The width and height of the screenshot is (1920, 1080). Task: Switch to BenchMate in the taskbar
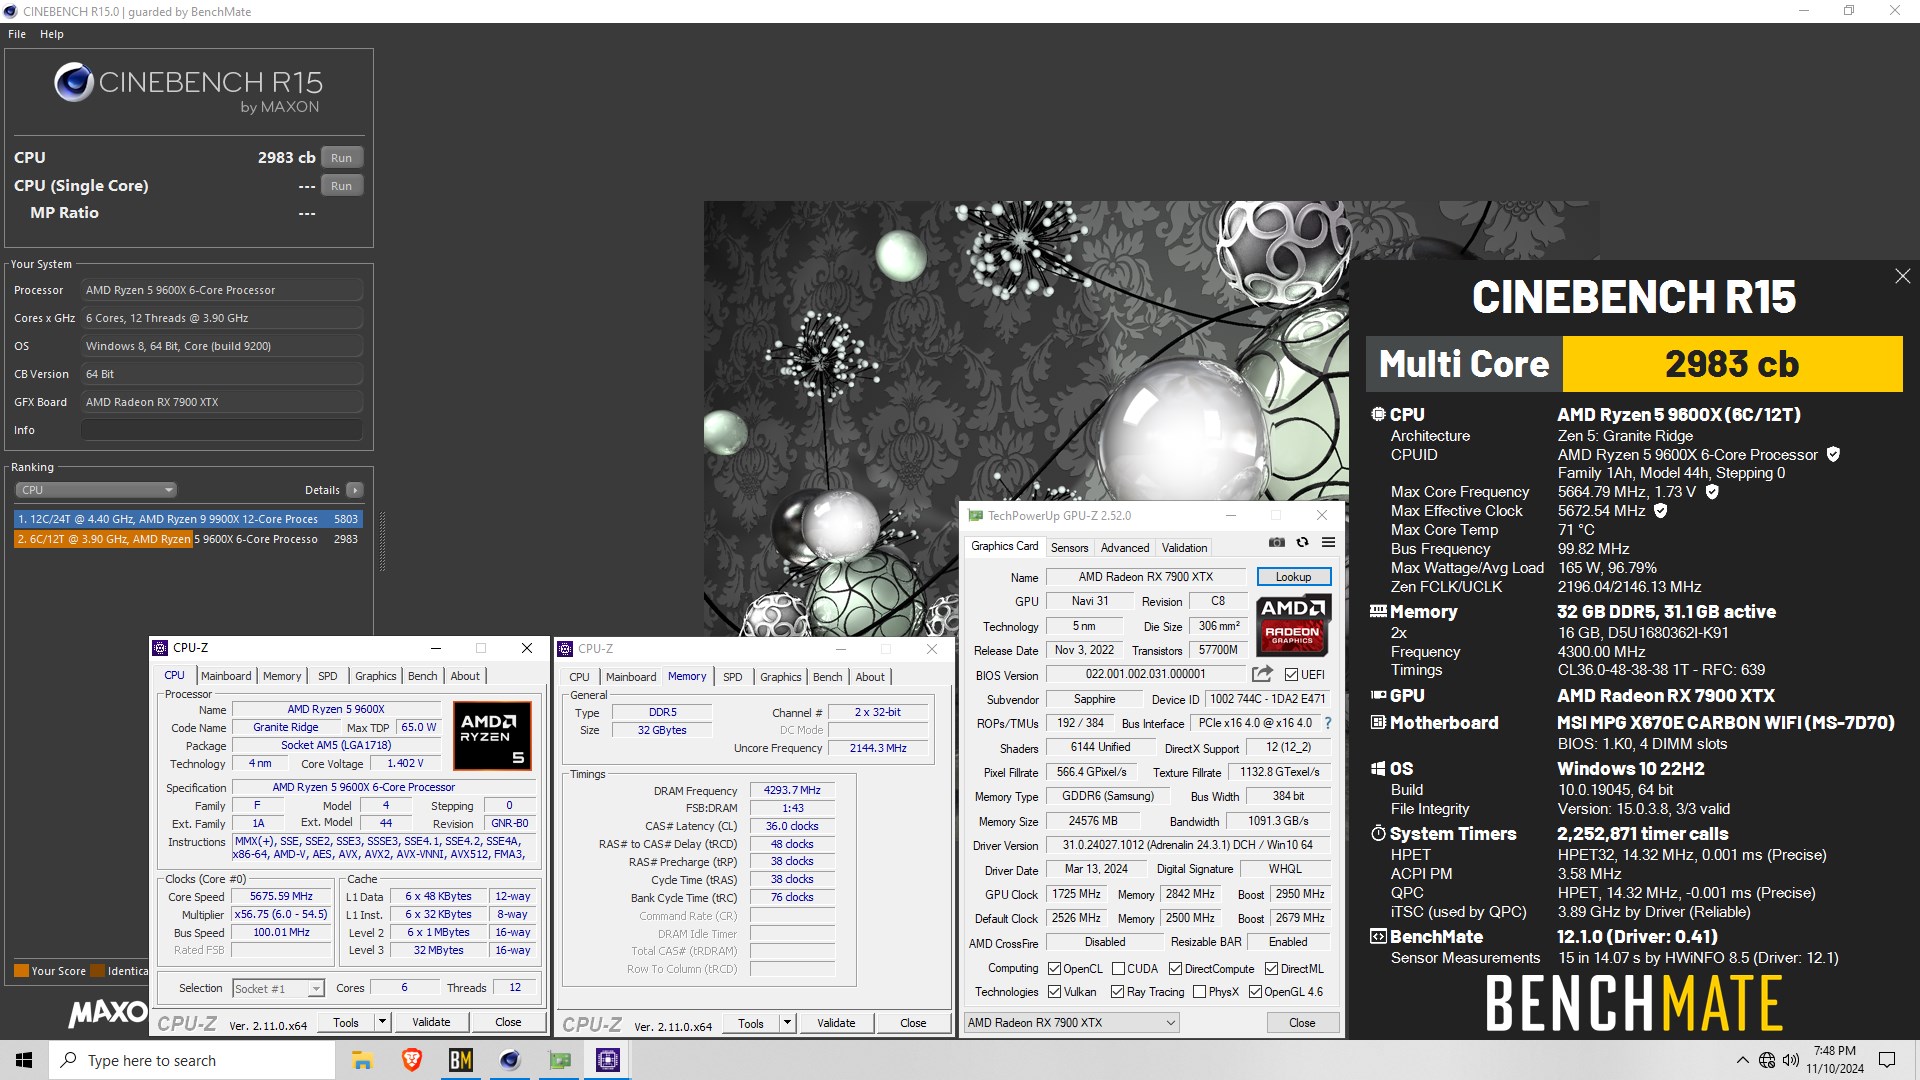(460, 1060)
